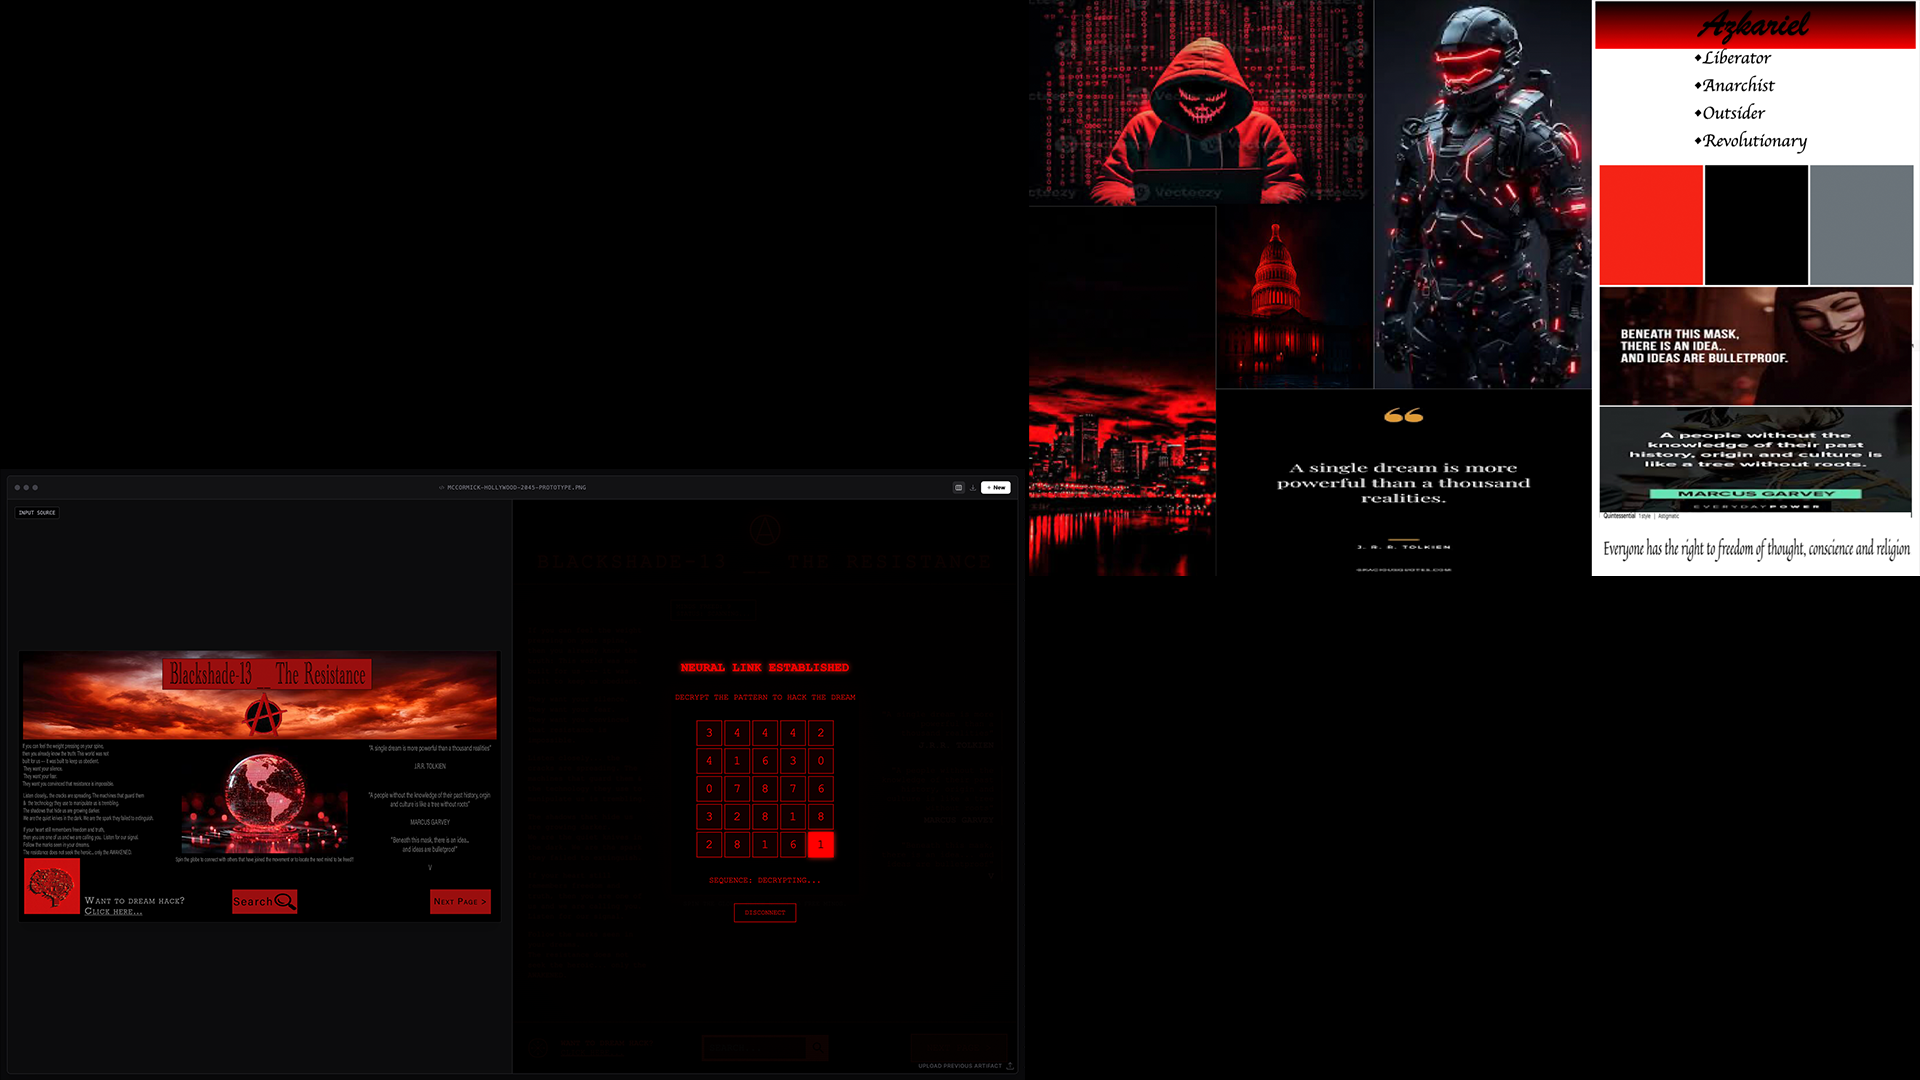Click the Blackshade-13 The Resistance banner title
Screen dimensions: 1920x1080
267,674
